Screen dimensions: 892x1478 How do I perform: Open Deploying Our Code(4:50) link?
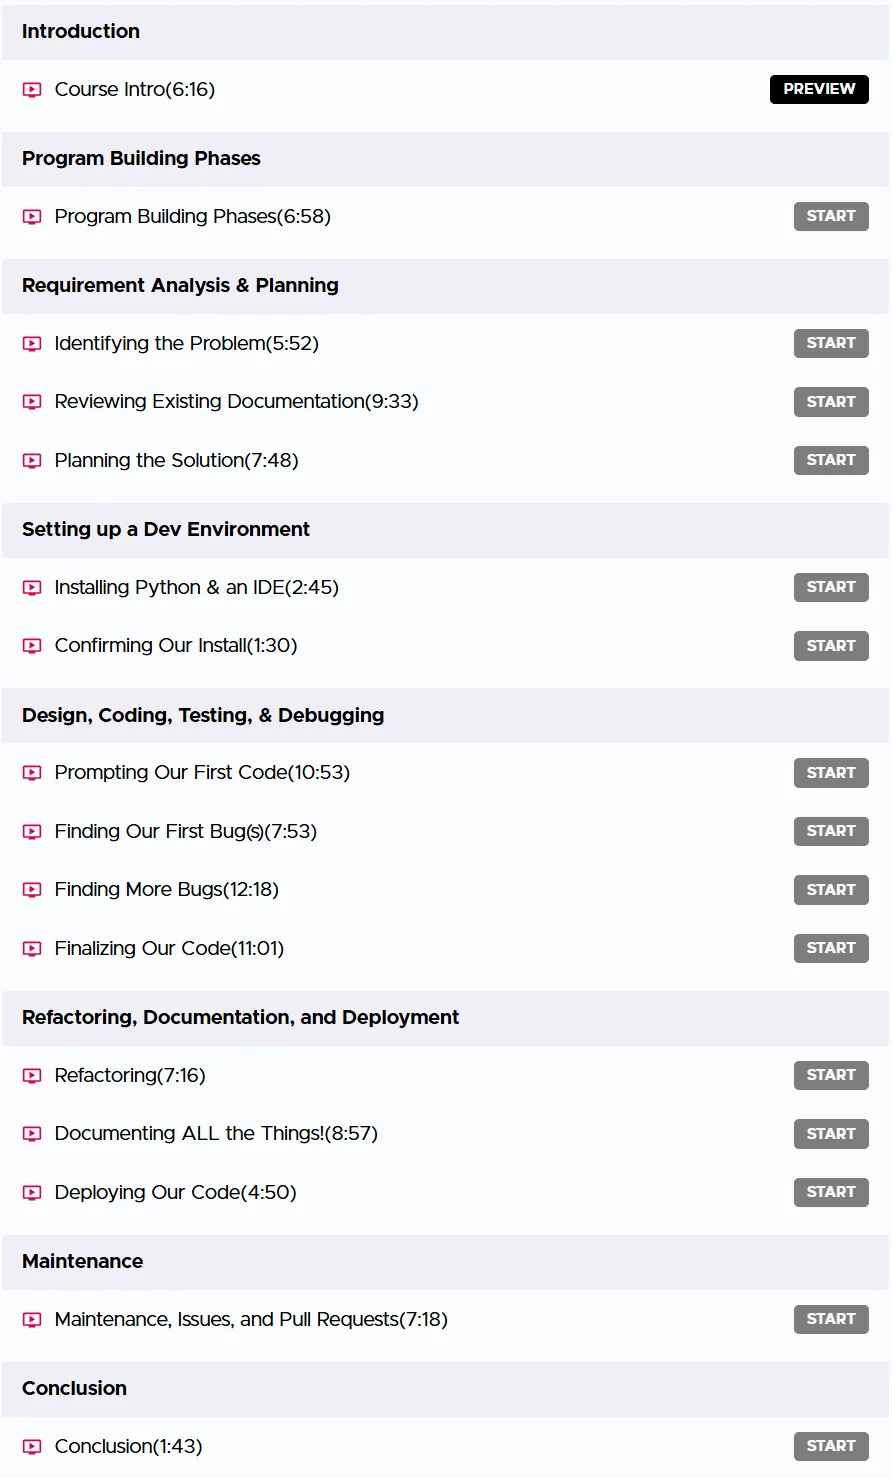[176, 1193]
